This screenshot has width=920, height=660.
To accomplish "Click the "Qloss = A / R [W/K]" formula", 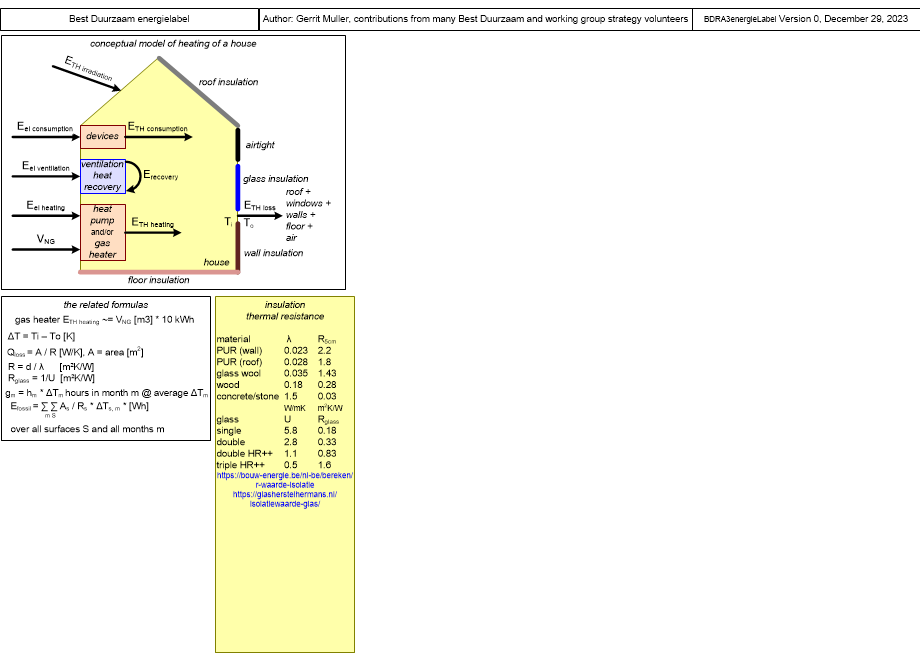I will (x=75, y=352).
